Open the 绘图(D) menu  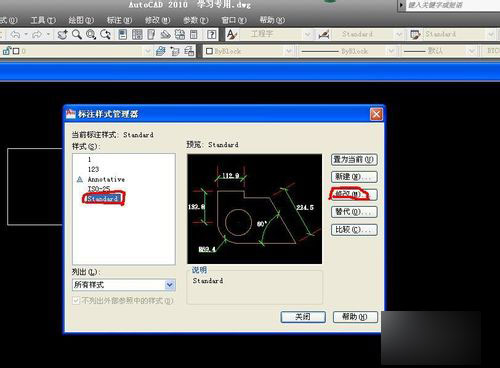[81, 20]
